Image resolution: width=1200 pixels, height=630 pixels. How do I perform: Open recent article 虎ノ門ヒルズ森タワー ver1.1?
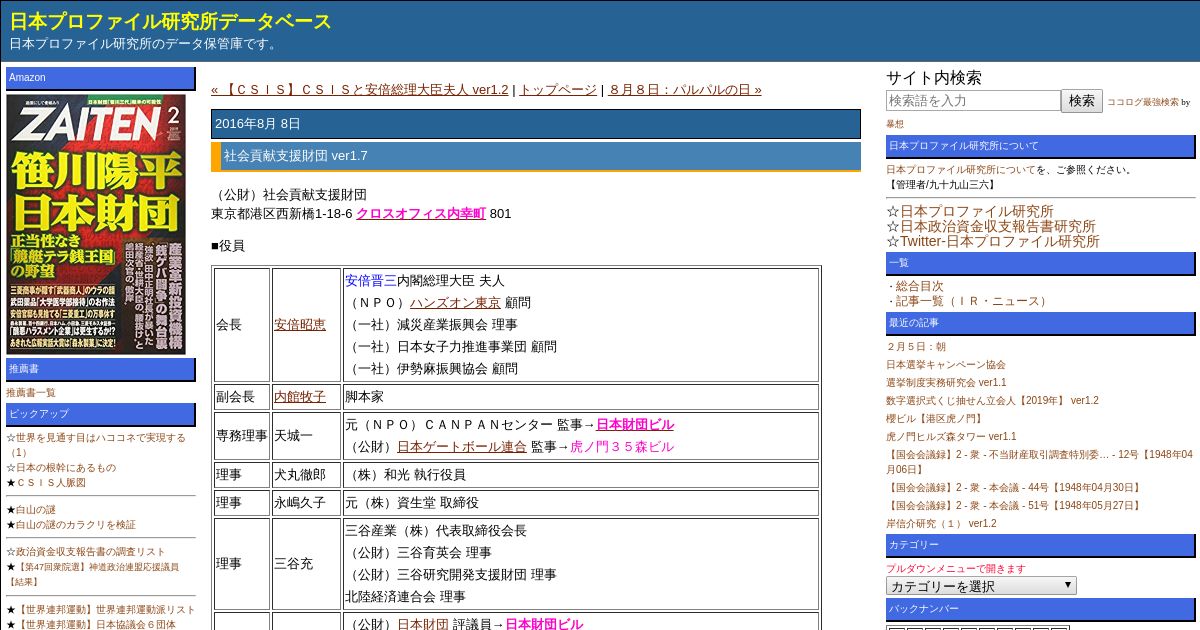(951, 436)
